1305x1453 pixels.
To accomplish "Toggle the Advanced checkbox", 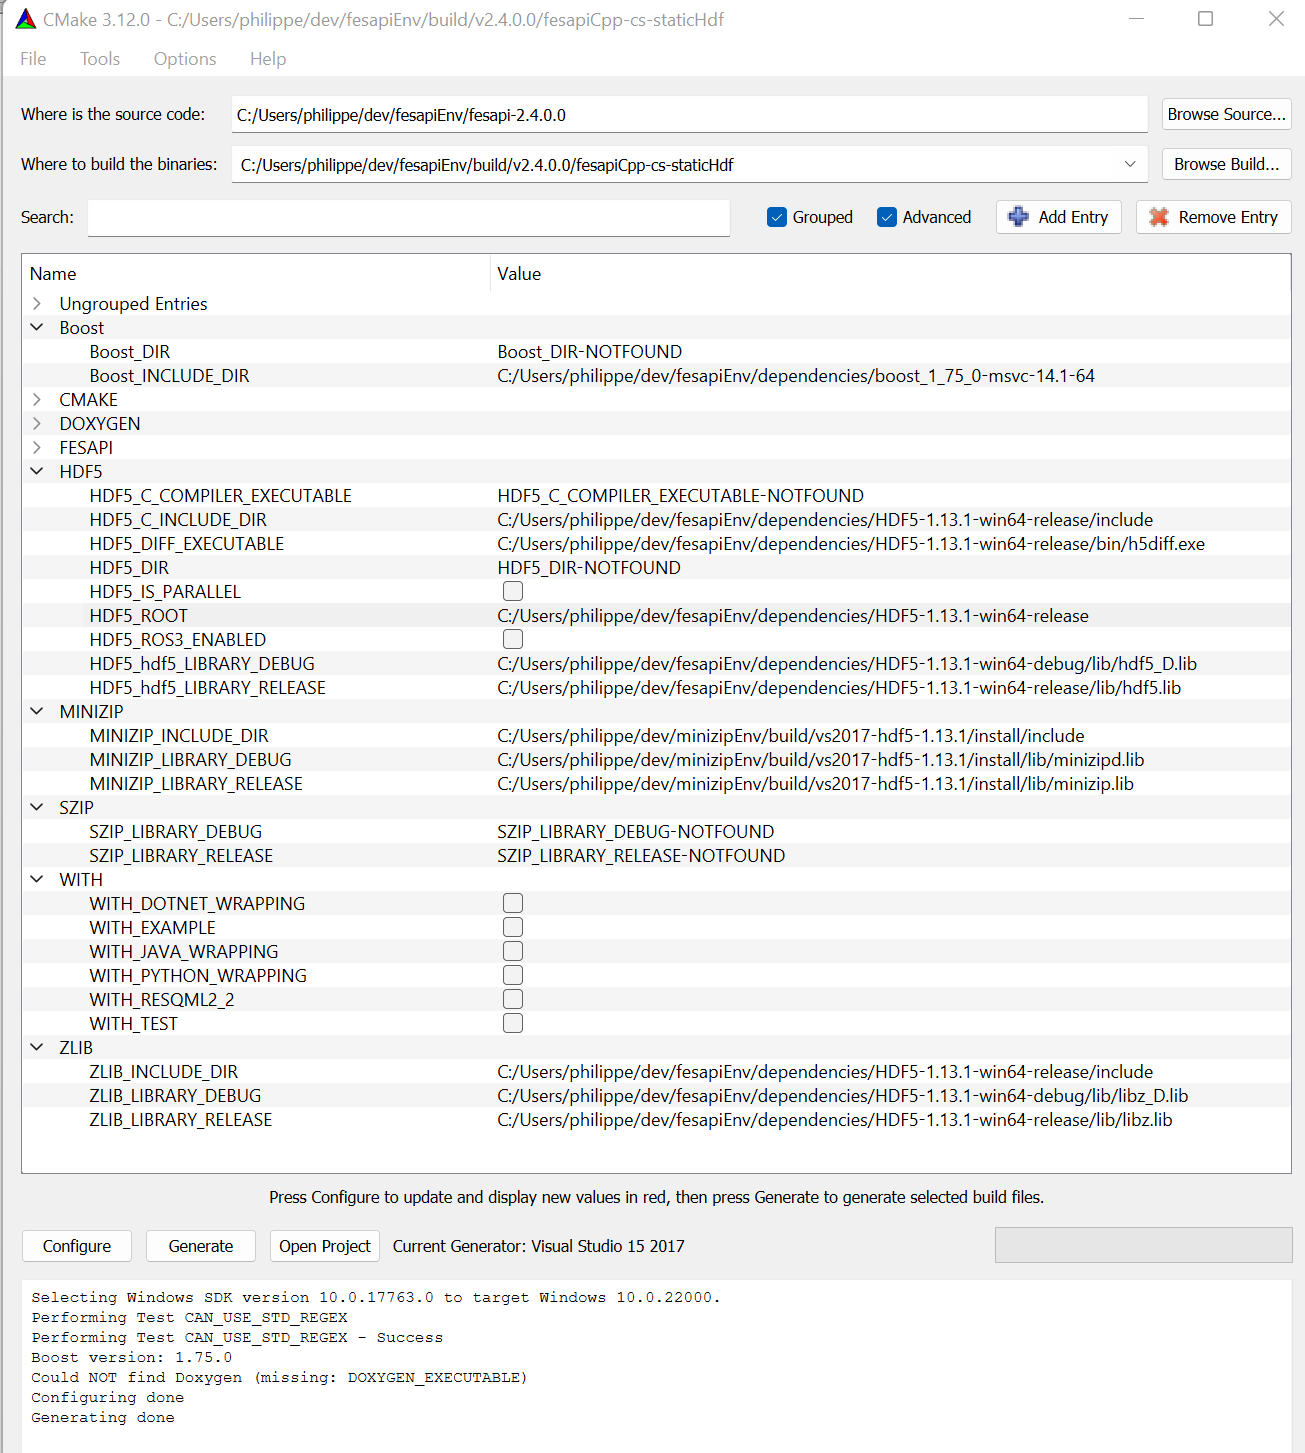I will click(x=887, y=217).
